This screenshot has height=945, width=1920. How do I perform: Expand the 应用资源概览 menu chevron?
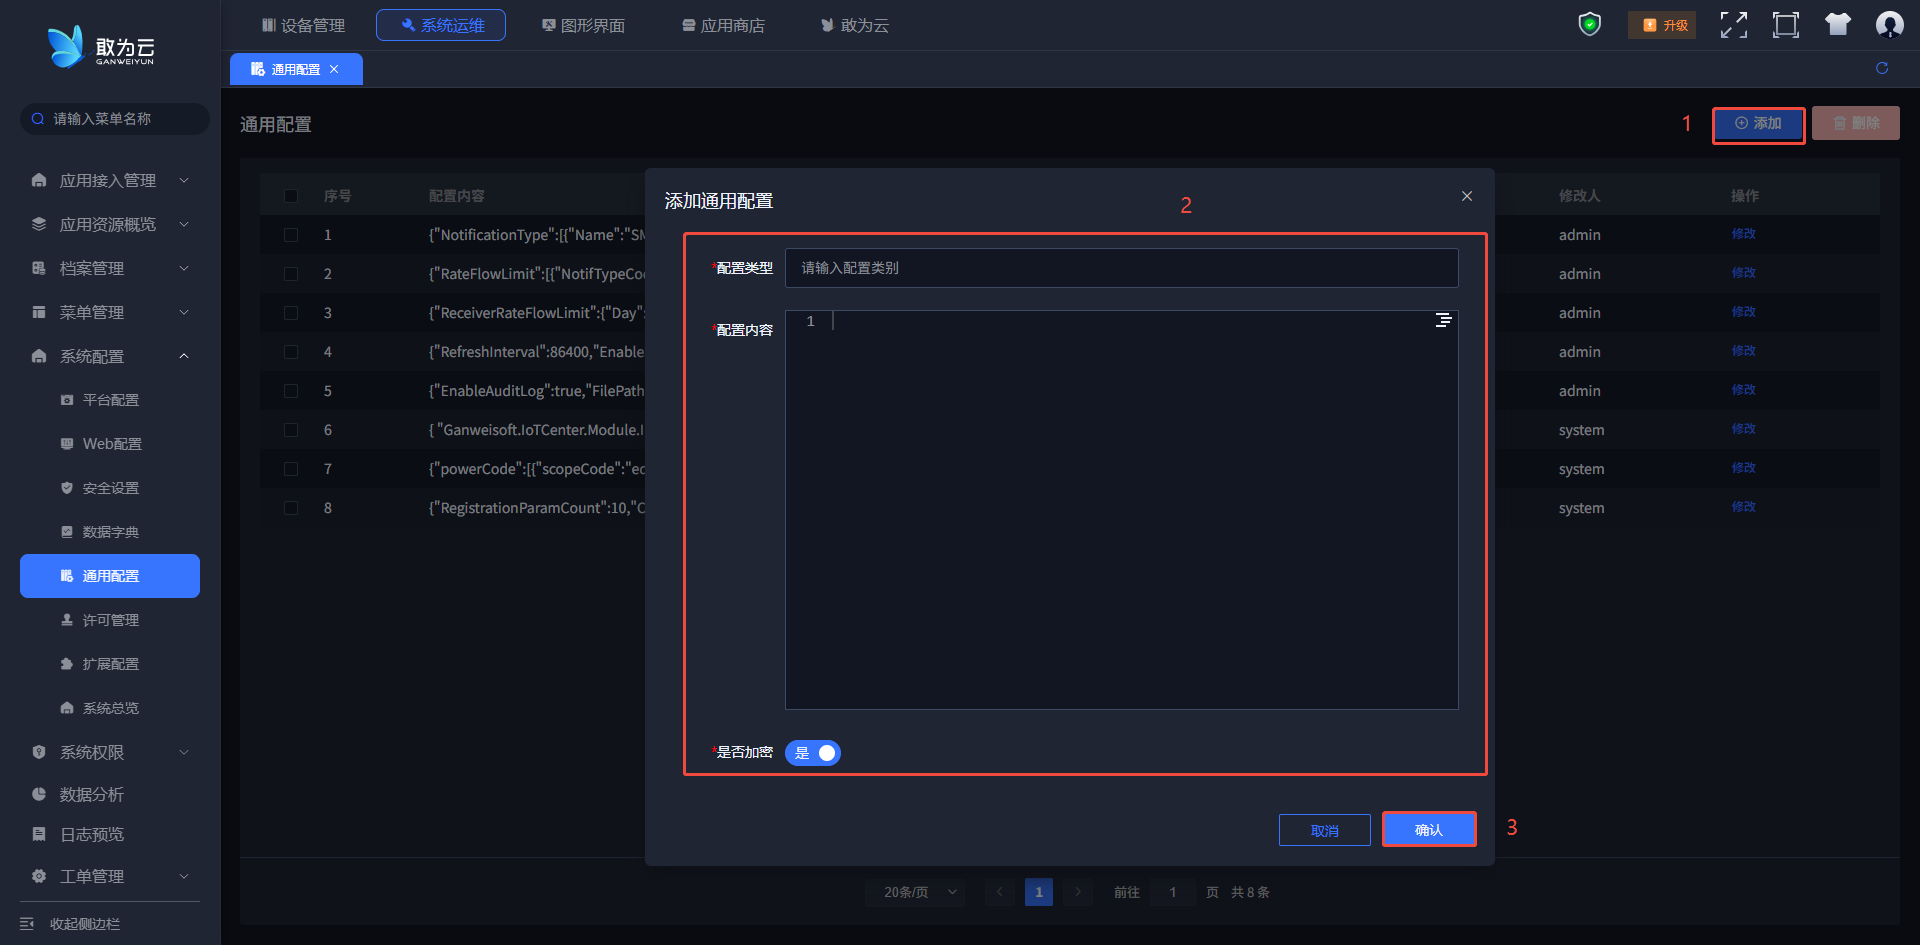point(184,224)
